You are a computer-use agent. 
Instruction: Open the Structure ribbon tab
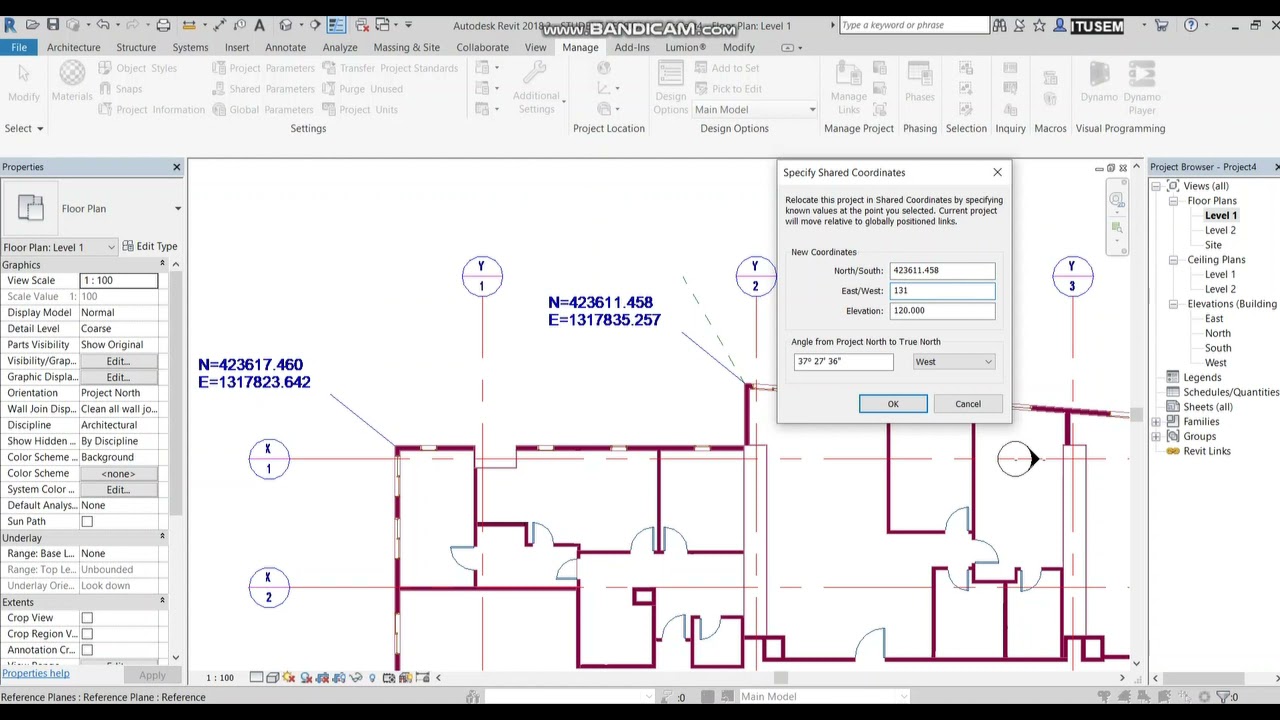pyautogui.click(x=136, y=47)
